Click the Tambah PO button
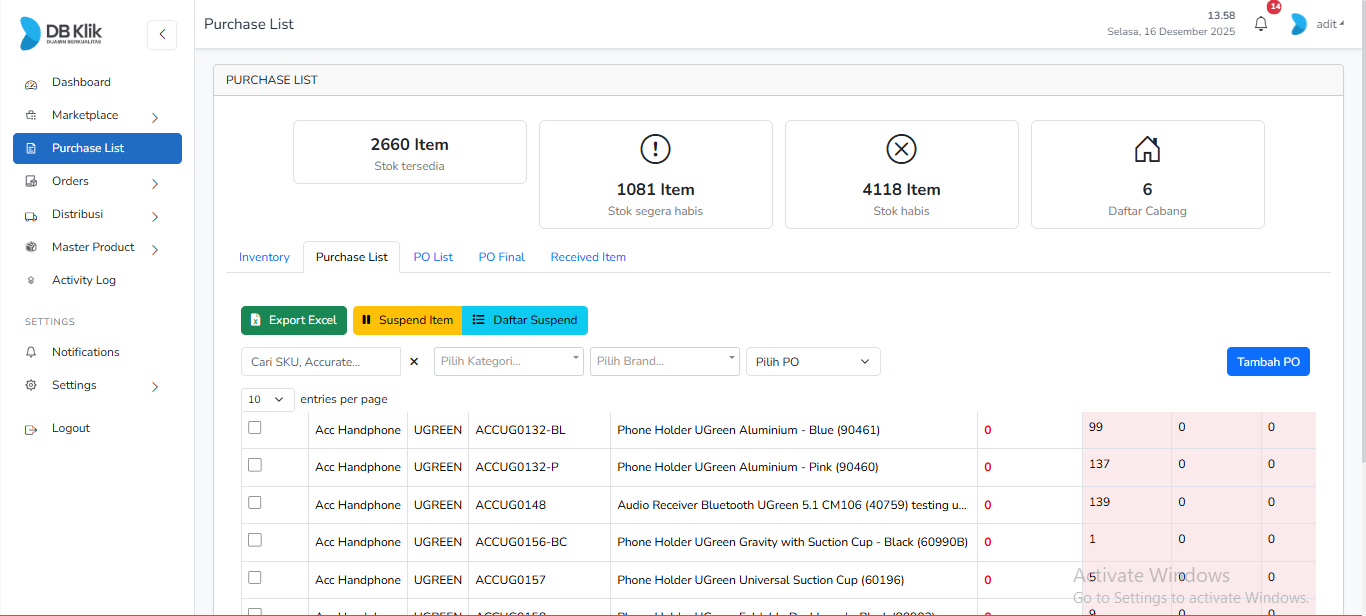 (x=1268, y=361)
